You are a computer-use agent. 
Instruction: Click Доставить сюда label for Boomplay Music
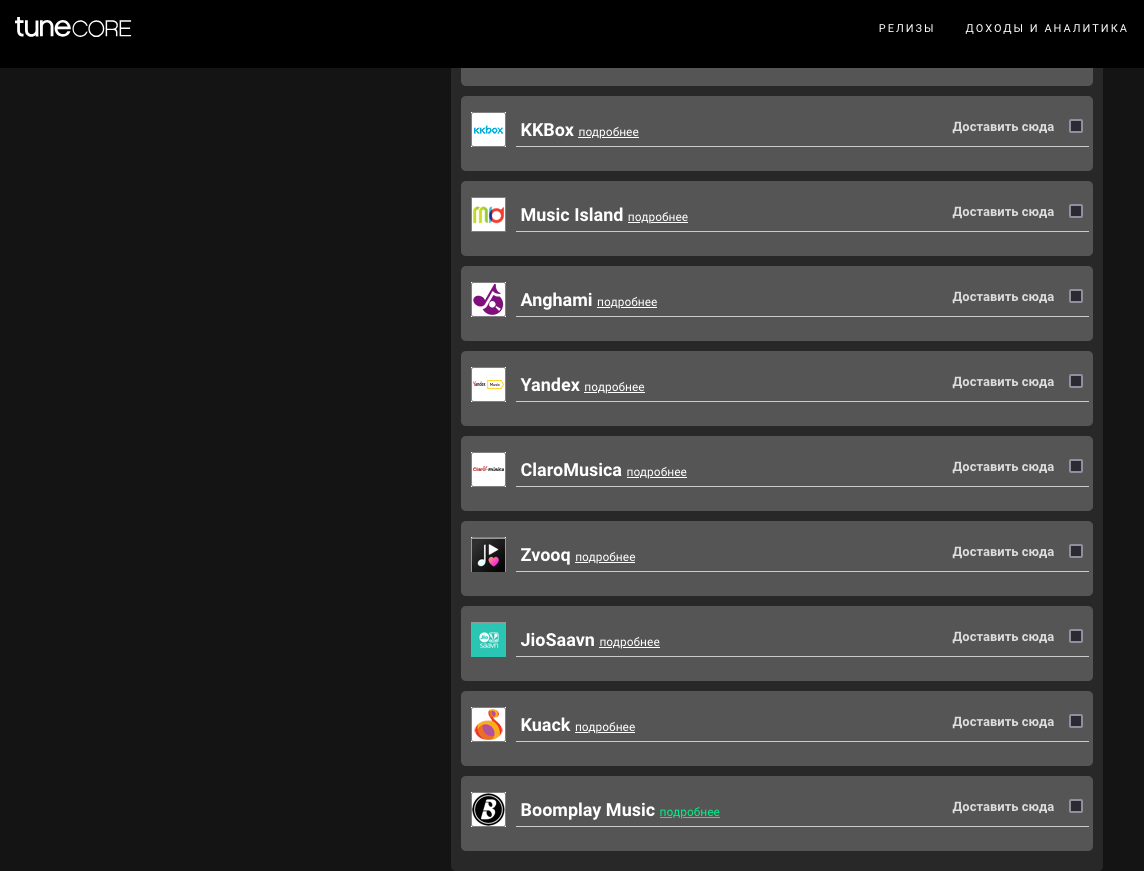pos(1003,807)
